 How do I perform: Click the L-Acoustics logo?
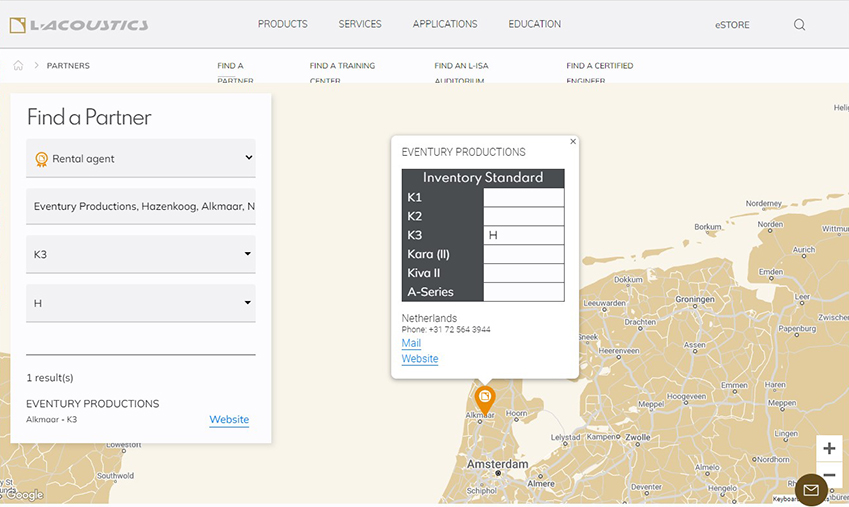point(78,25)
